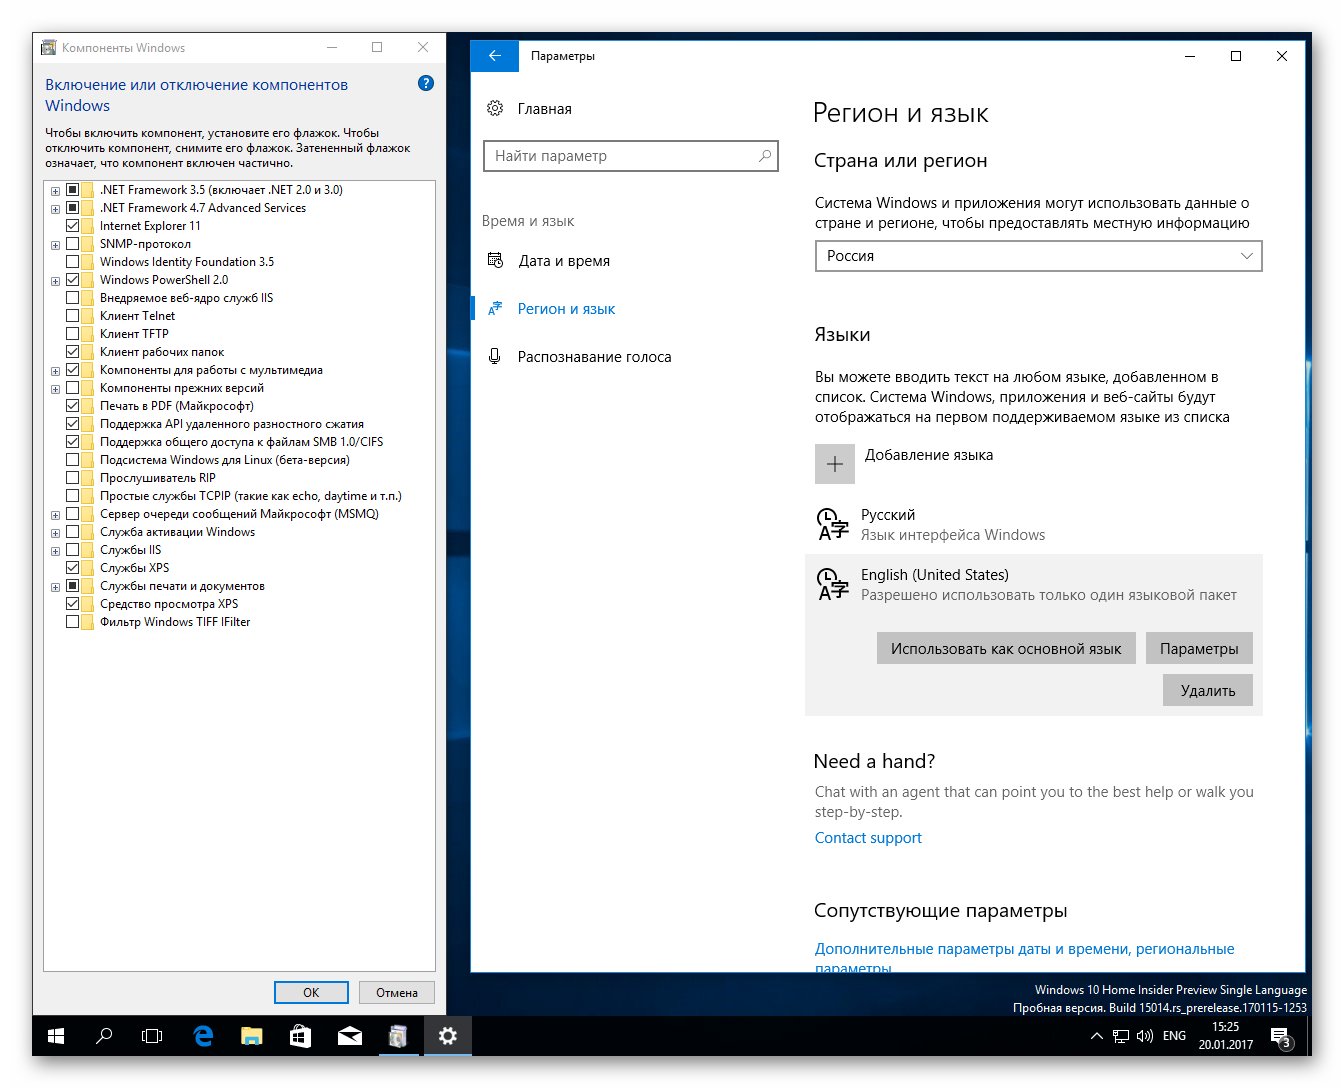Click the search magnifier icon in settings search box
Screen dimensions: 1344x1088
click(765, 155)
